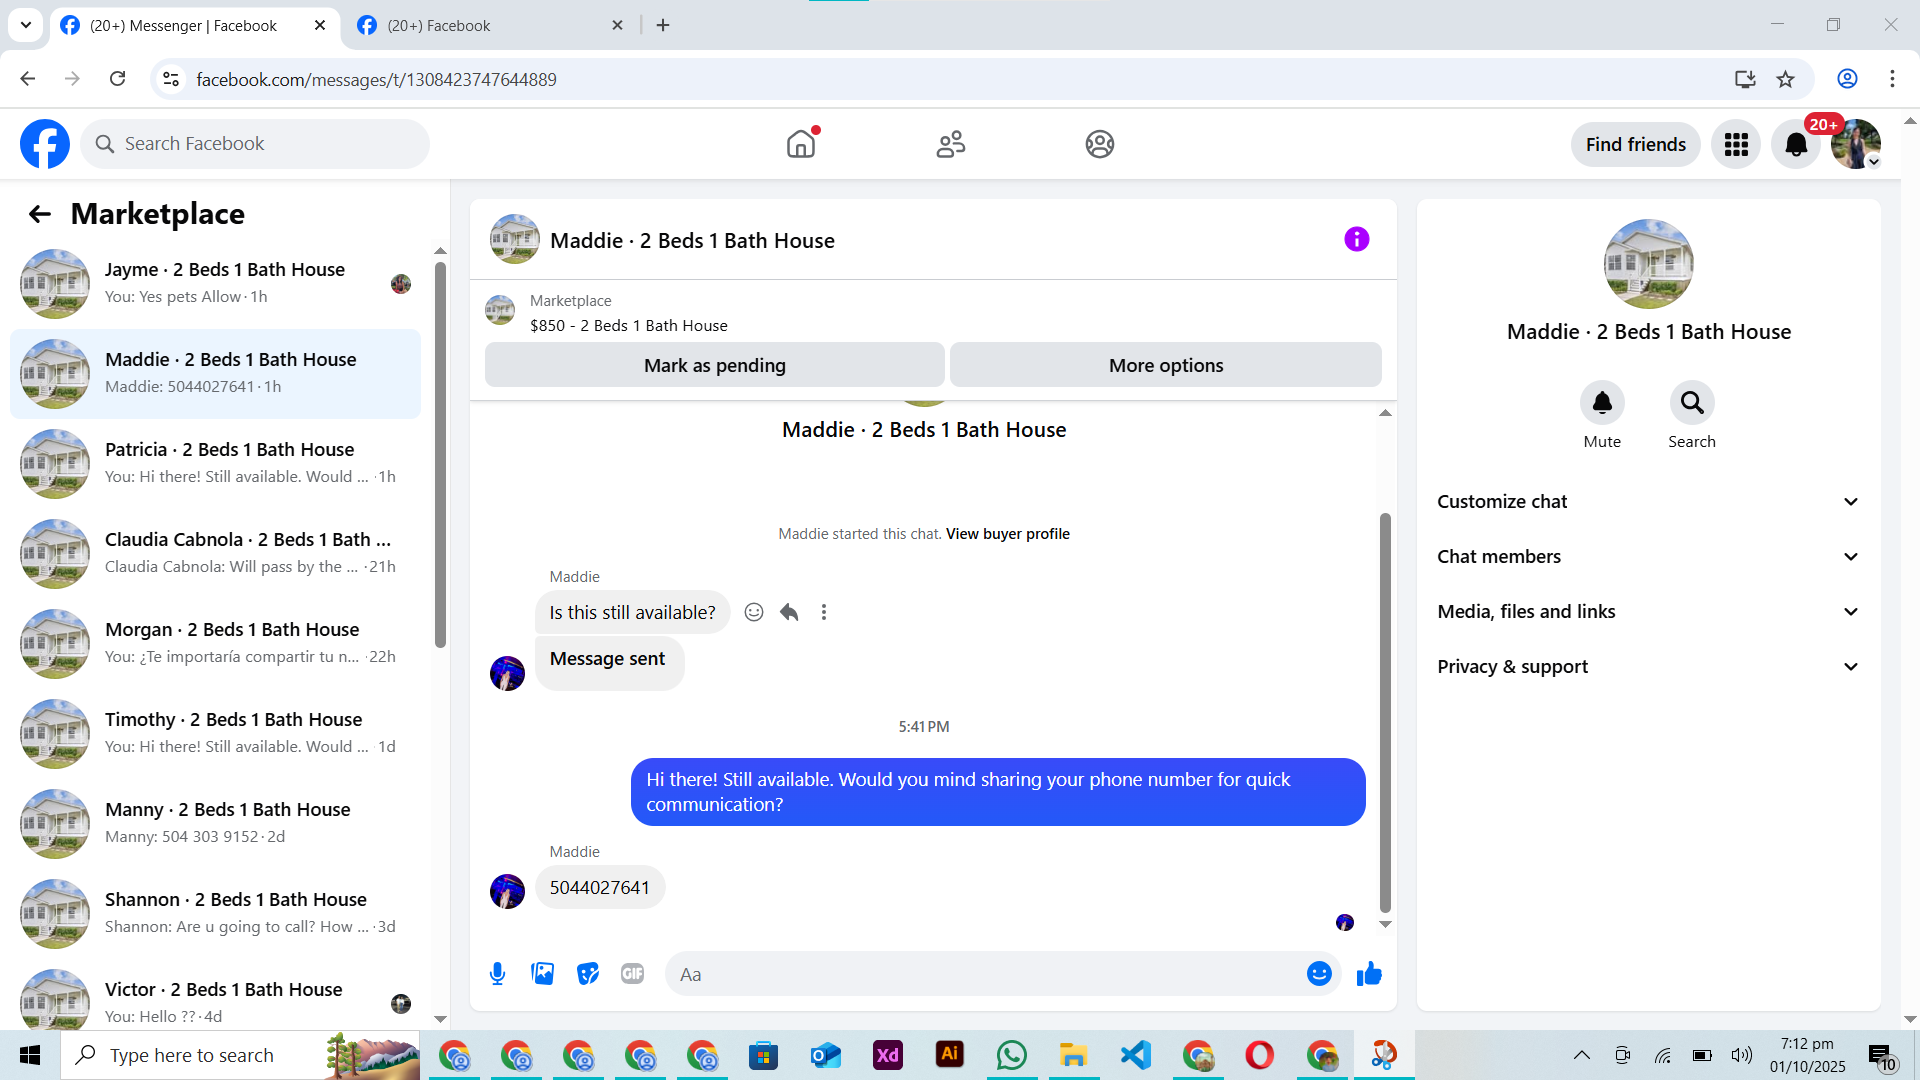This screenshot has height=1080, width=1920.
Task: Show hidden system tray icons
Action: (x=1582, y=1055)
